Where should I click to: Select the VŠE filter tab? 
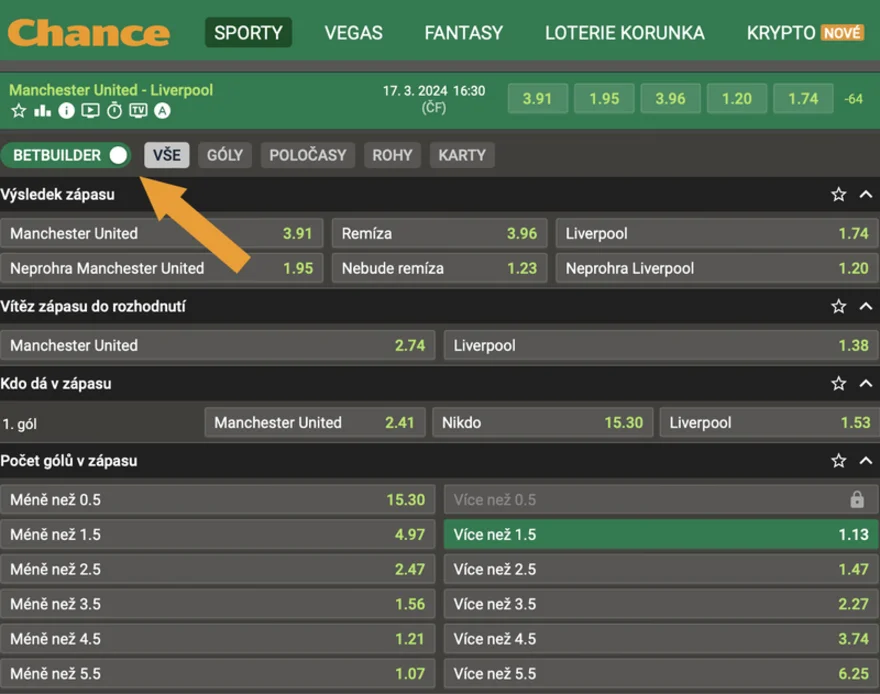tap(167, 155)
